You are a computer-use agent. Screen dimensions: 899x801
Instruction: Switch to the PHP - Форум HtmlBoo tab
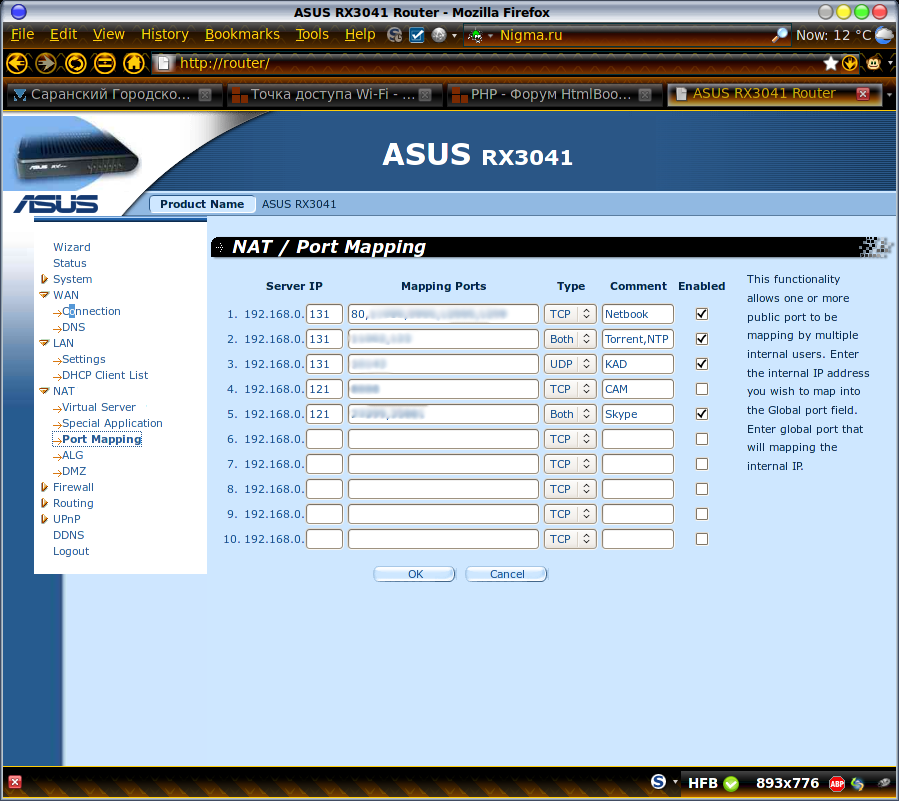[552, 95]
